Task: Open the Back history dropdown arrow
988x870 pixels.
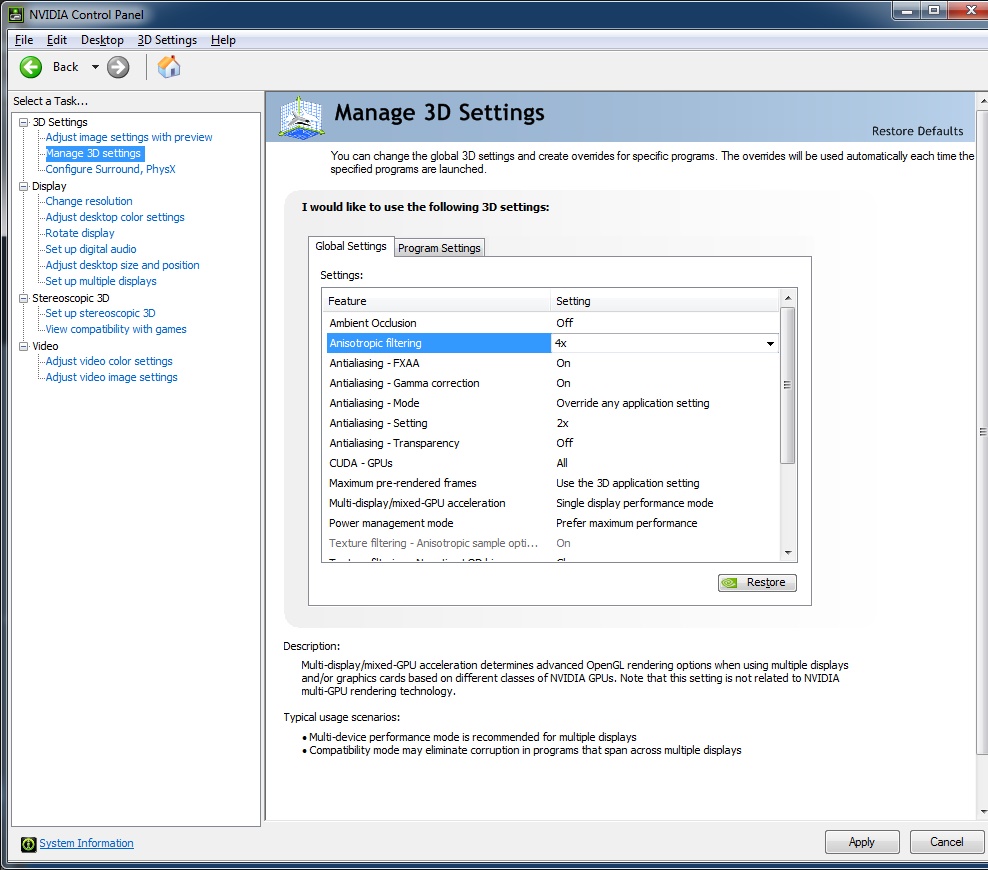Action: [x=95, y=67]
